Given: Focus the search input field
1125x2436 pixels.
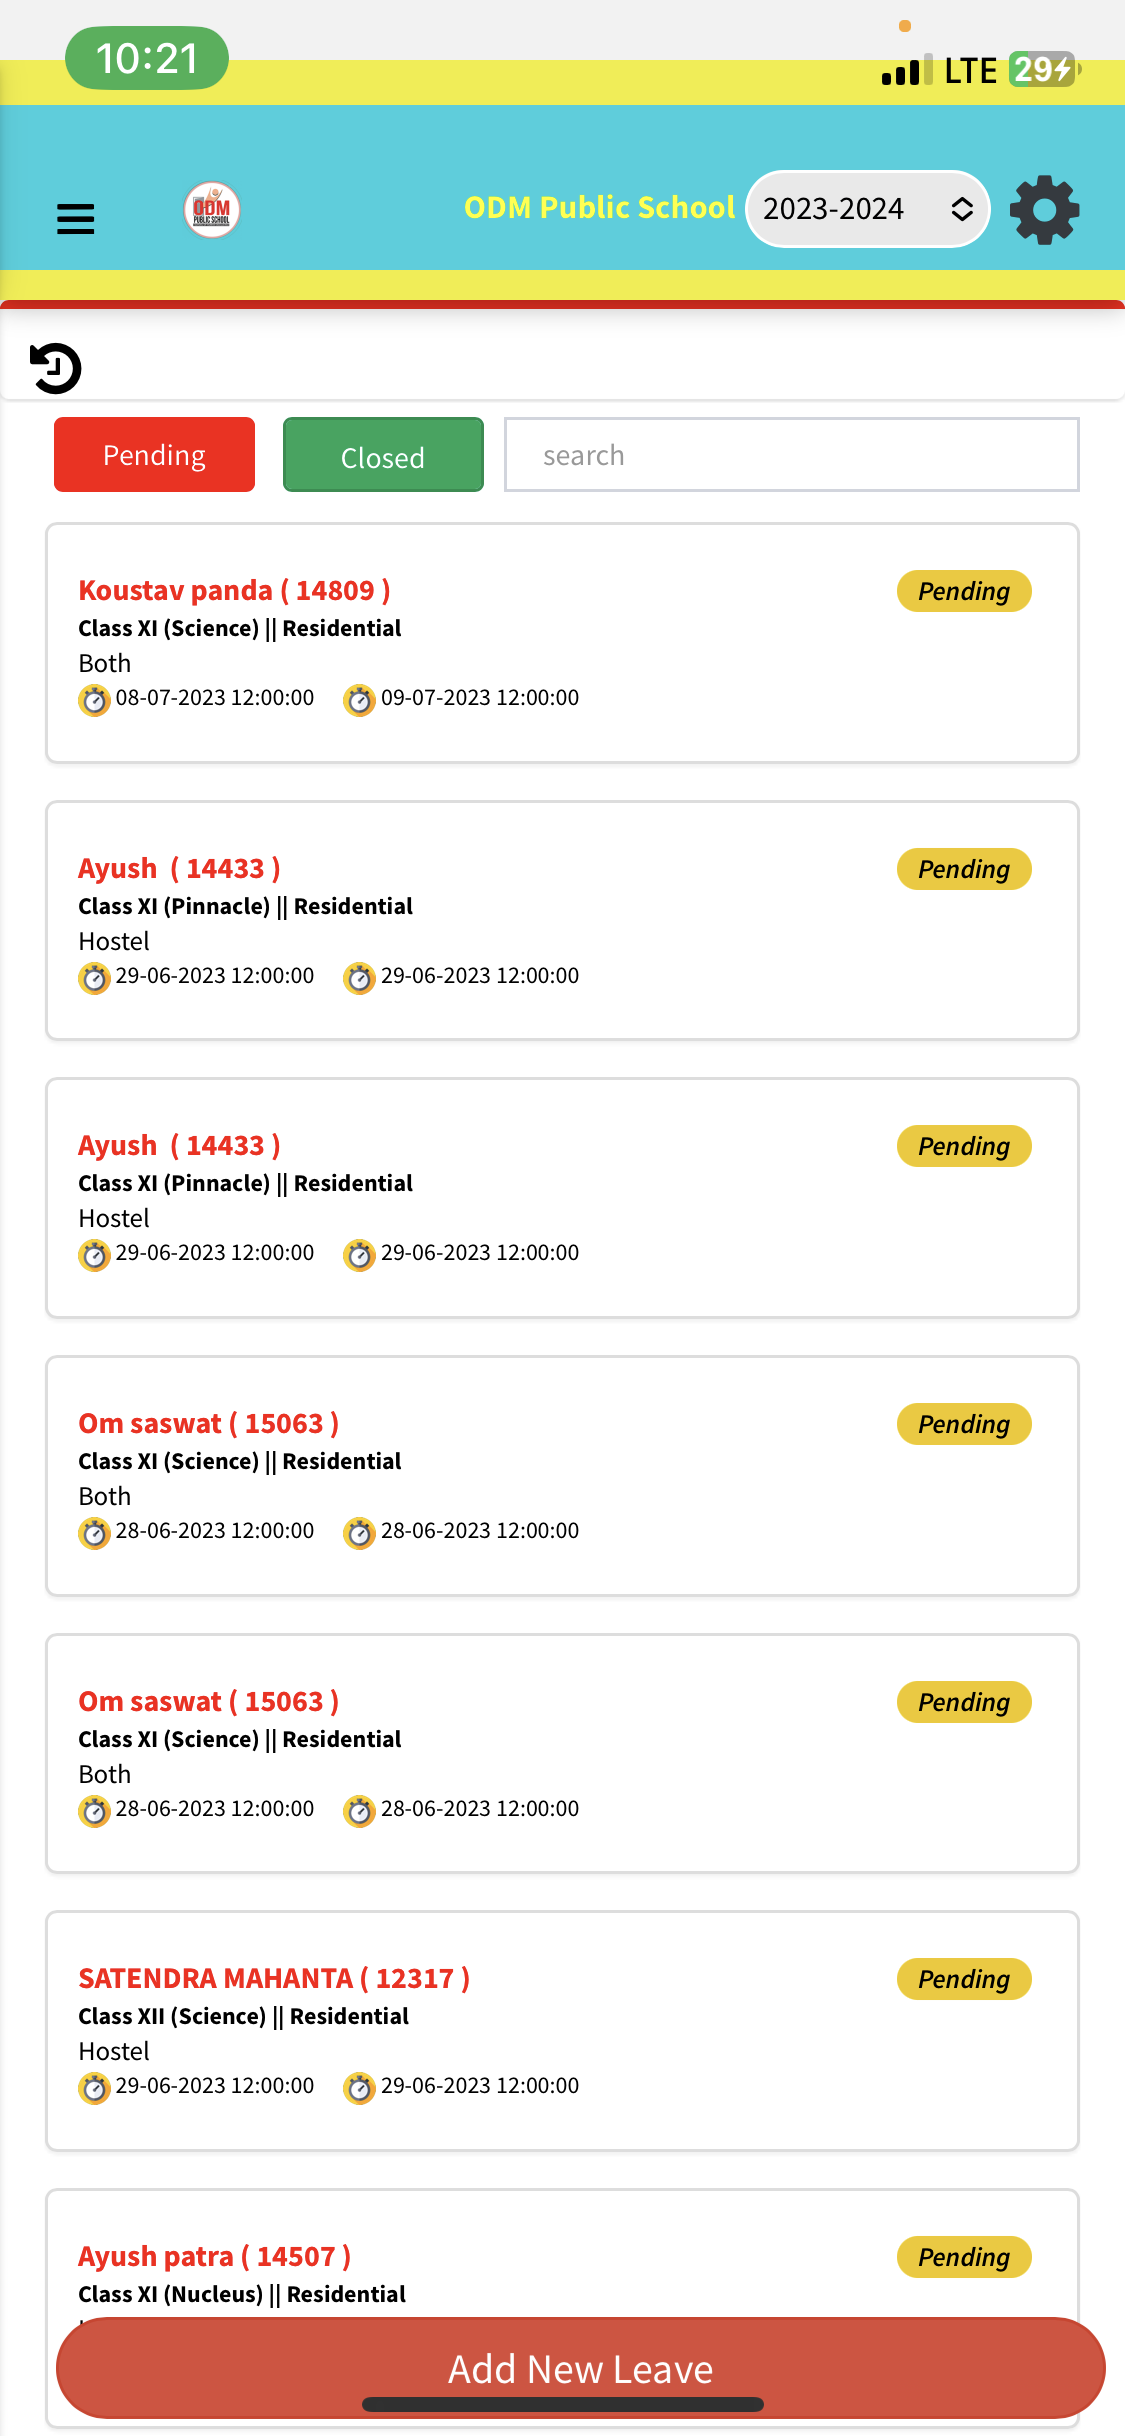Looking at the screenshot, I should [x=791, y=455].
